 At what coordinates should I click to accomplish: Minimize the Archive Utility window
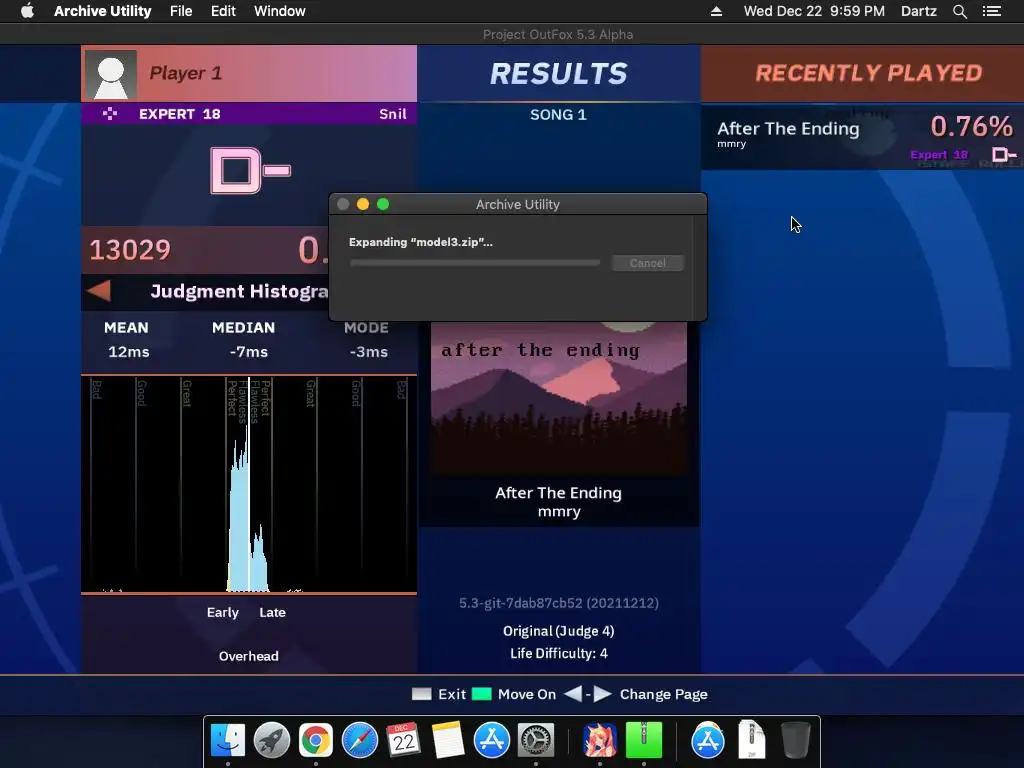point(363,204)
